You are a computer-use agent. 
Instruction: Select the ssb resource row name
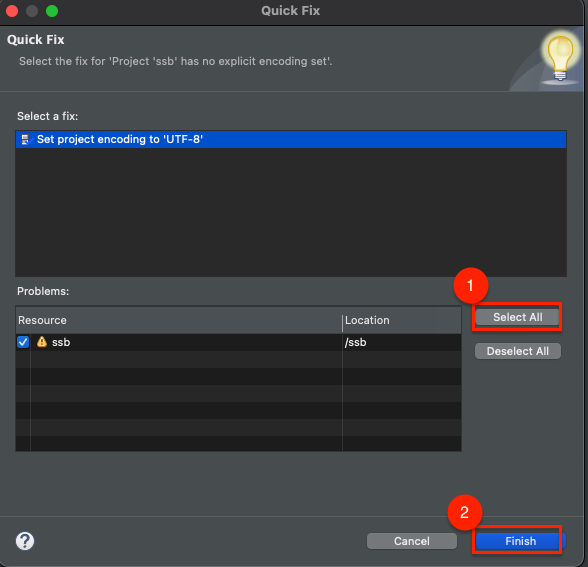coord(61,342)
